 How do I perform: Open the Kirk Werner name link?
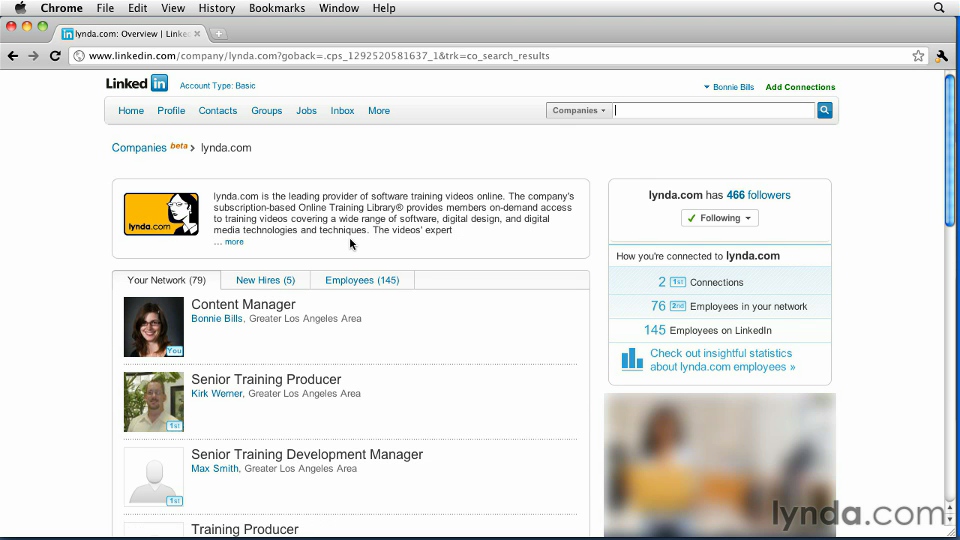(217, 394)
